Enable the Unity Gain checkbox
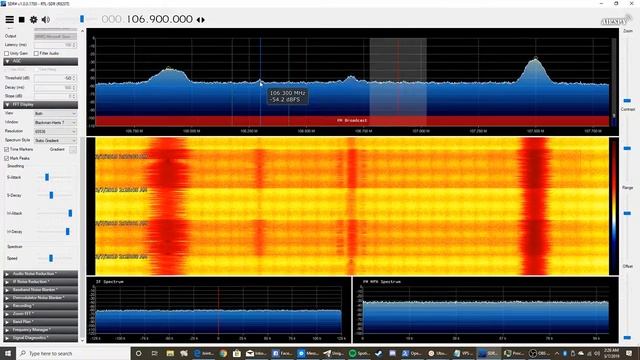 click(7, 53)
